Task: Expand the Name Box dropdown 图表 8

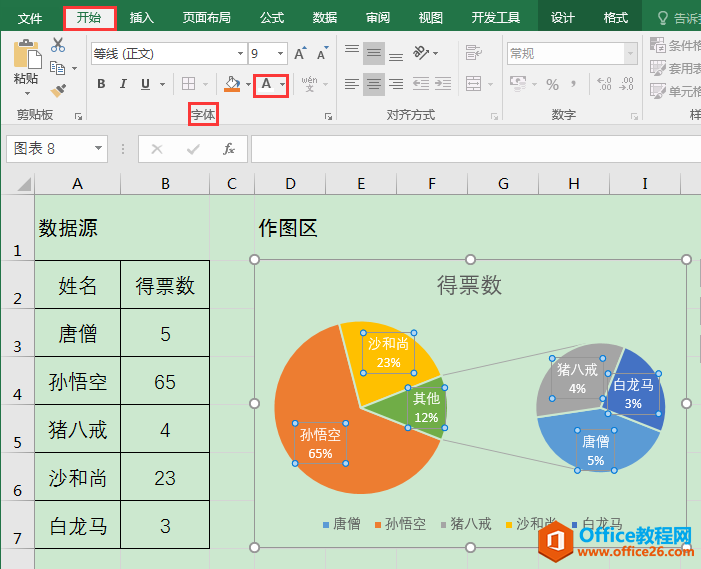Action: tap(98, 148)
